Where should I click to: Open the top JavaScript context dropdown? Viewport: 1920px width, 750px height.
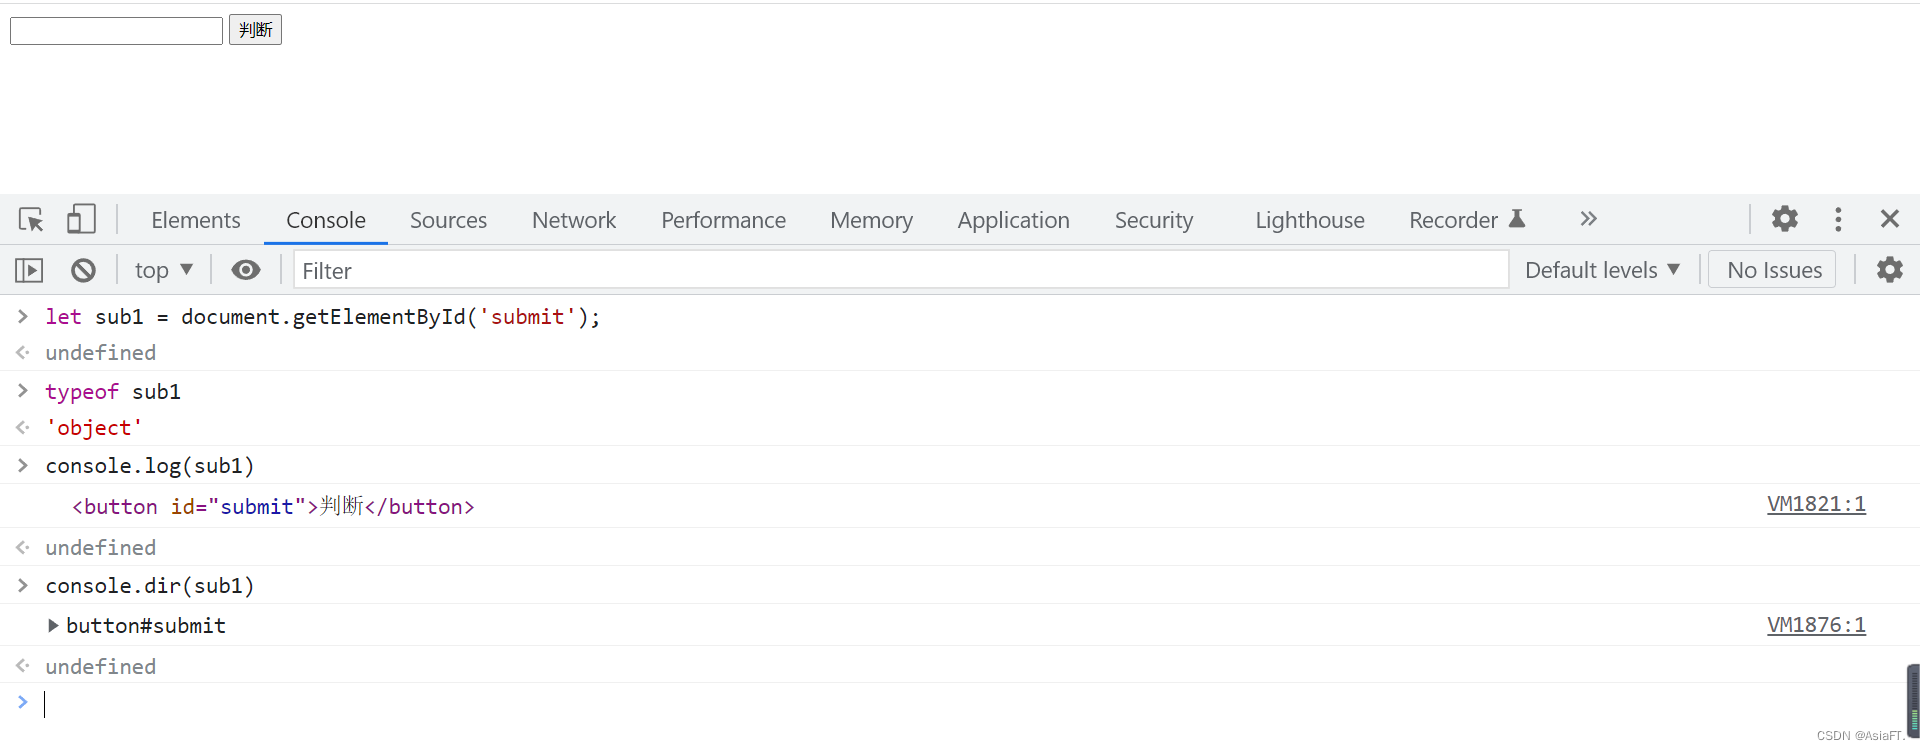point(163,270)
